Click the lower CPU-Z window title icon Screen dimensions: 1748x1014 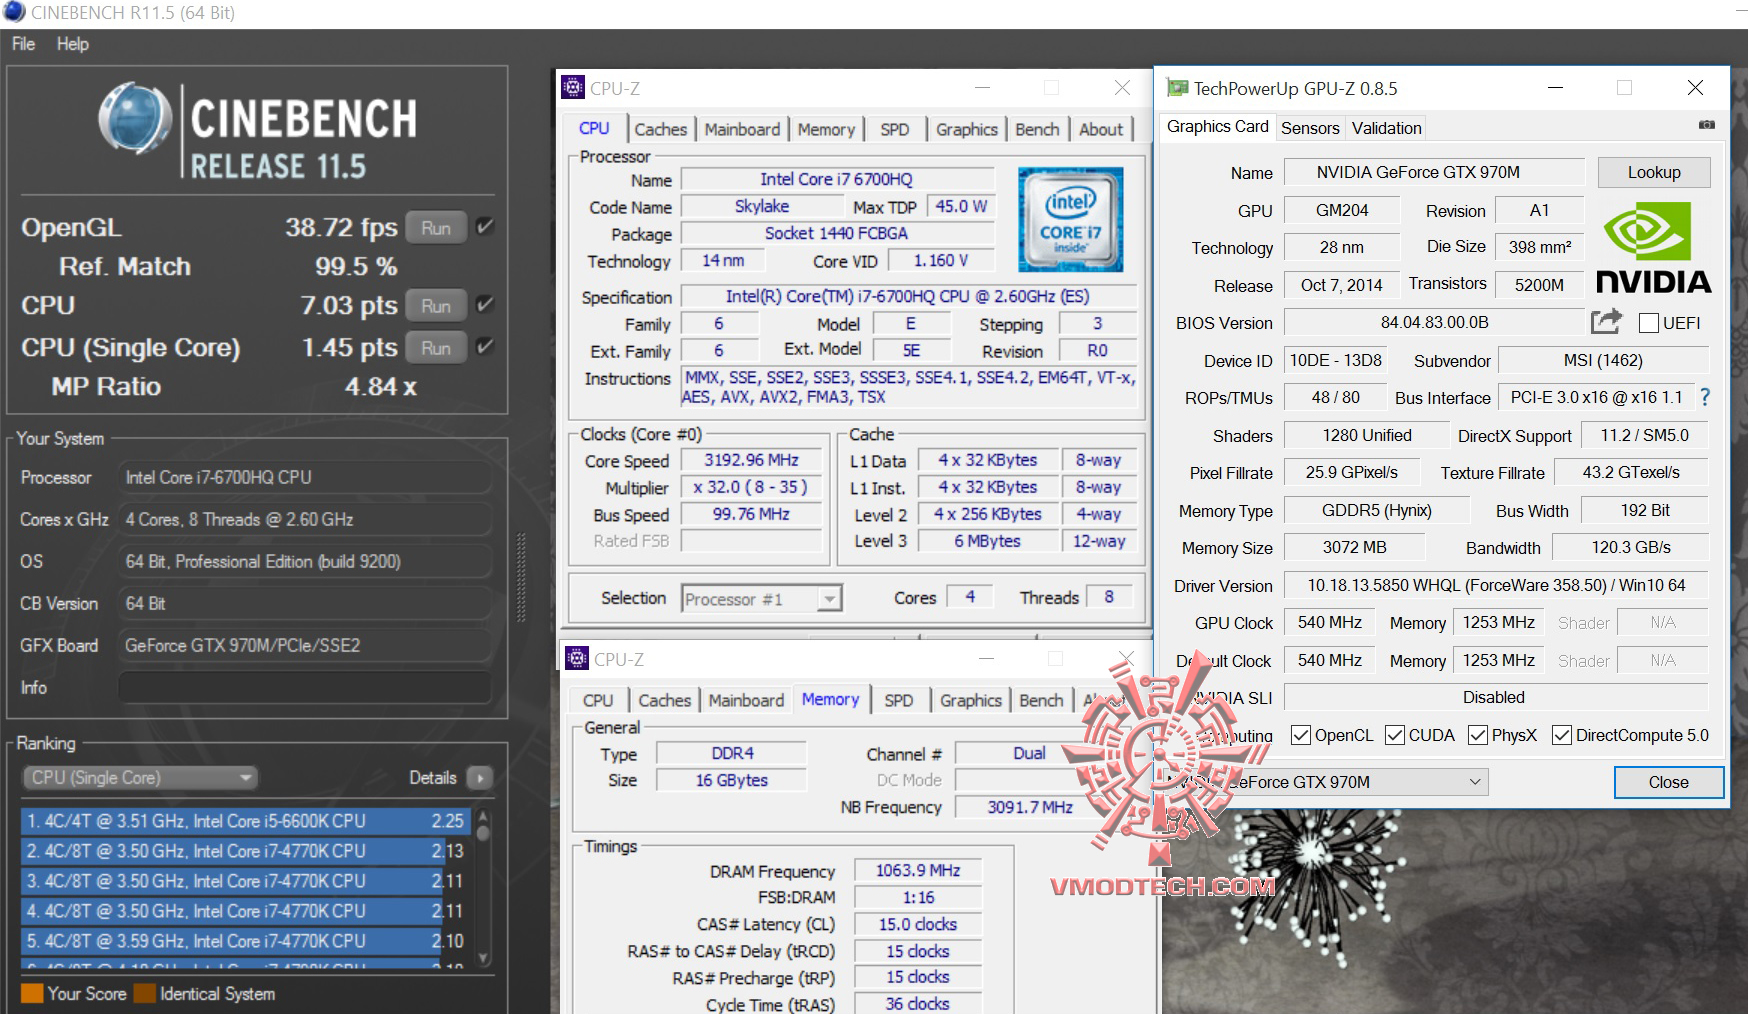(x=577, y=659)
